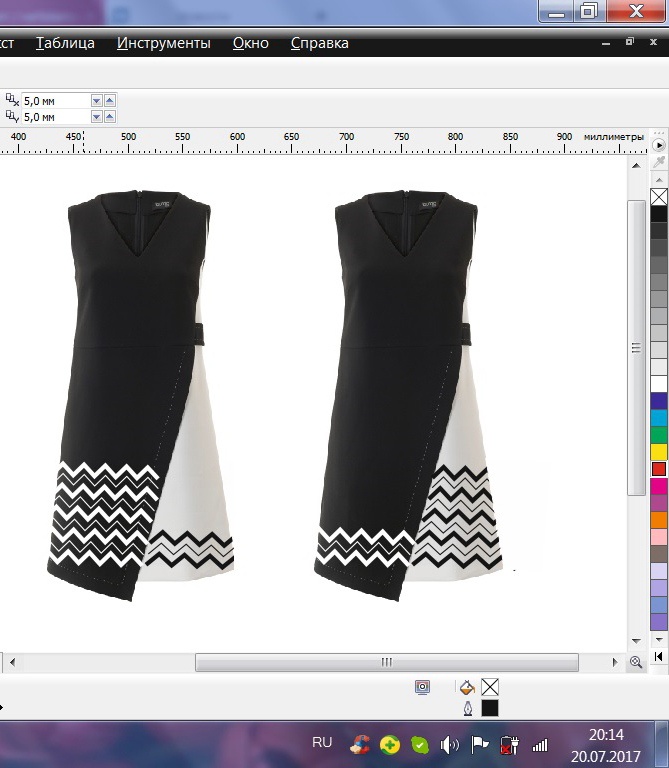Click the Окно menu item
Image resolution: width=669 pixels, height=768 pixels.
251,43
